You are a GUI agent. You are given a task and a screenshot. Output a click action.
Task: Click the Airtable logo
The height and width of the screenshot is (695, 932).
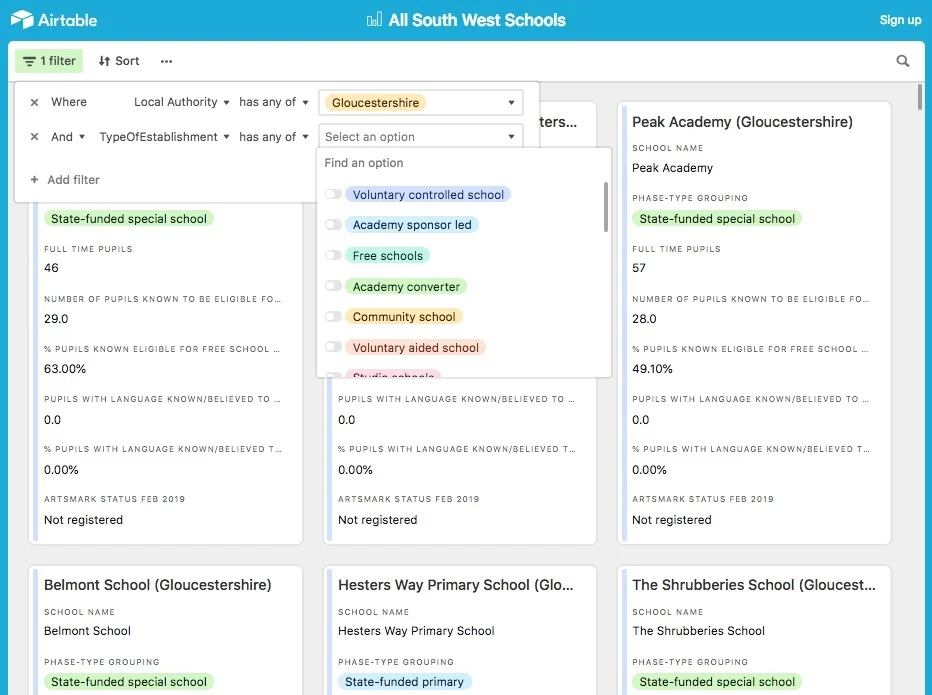pyautogui.click(x=54, y=20)
